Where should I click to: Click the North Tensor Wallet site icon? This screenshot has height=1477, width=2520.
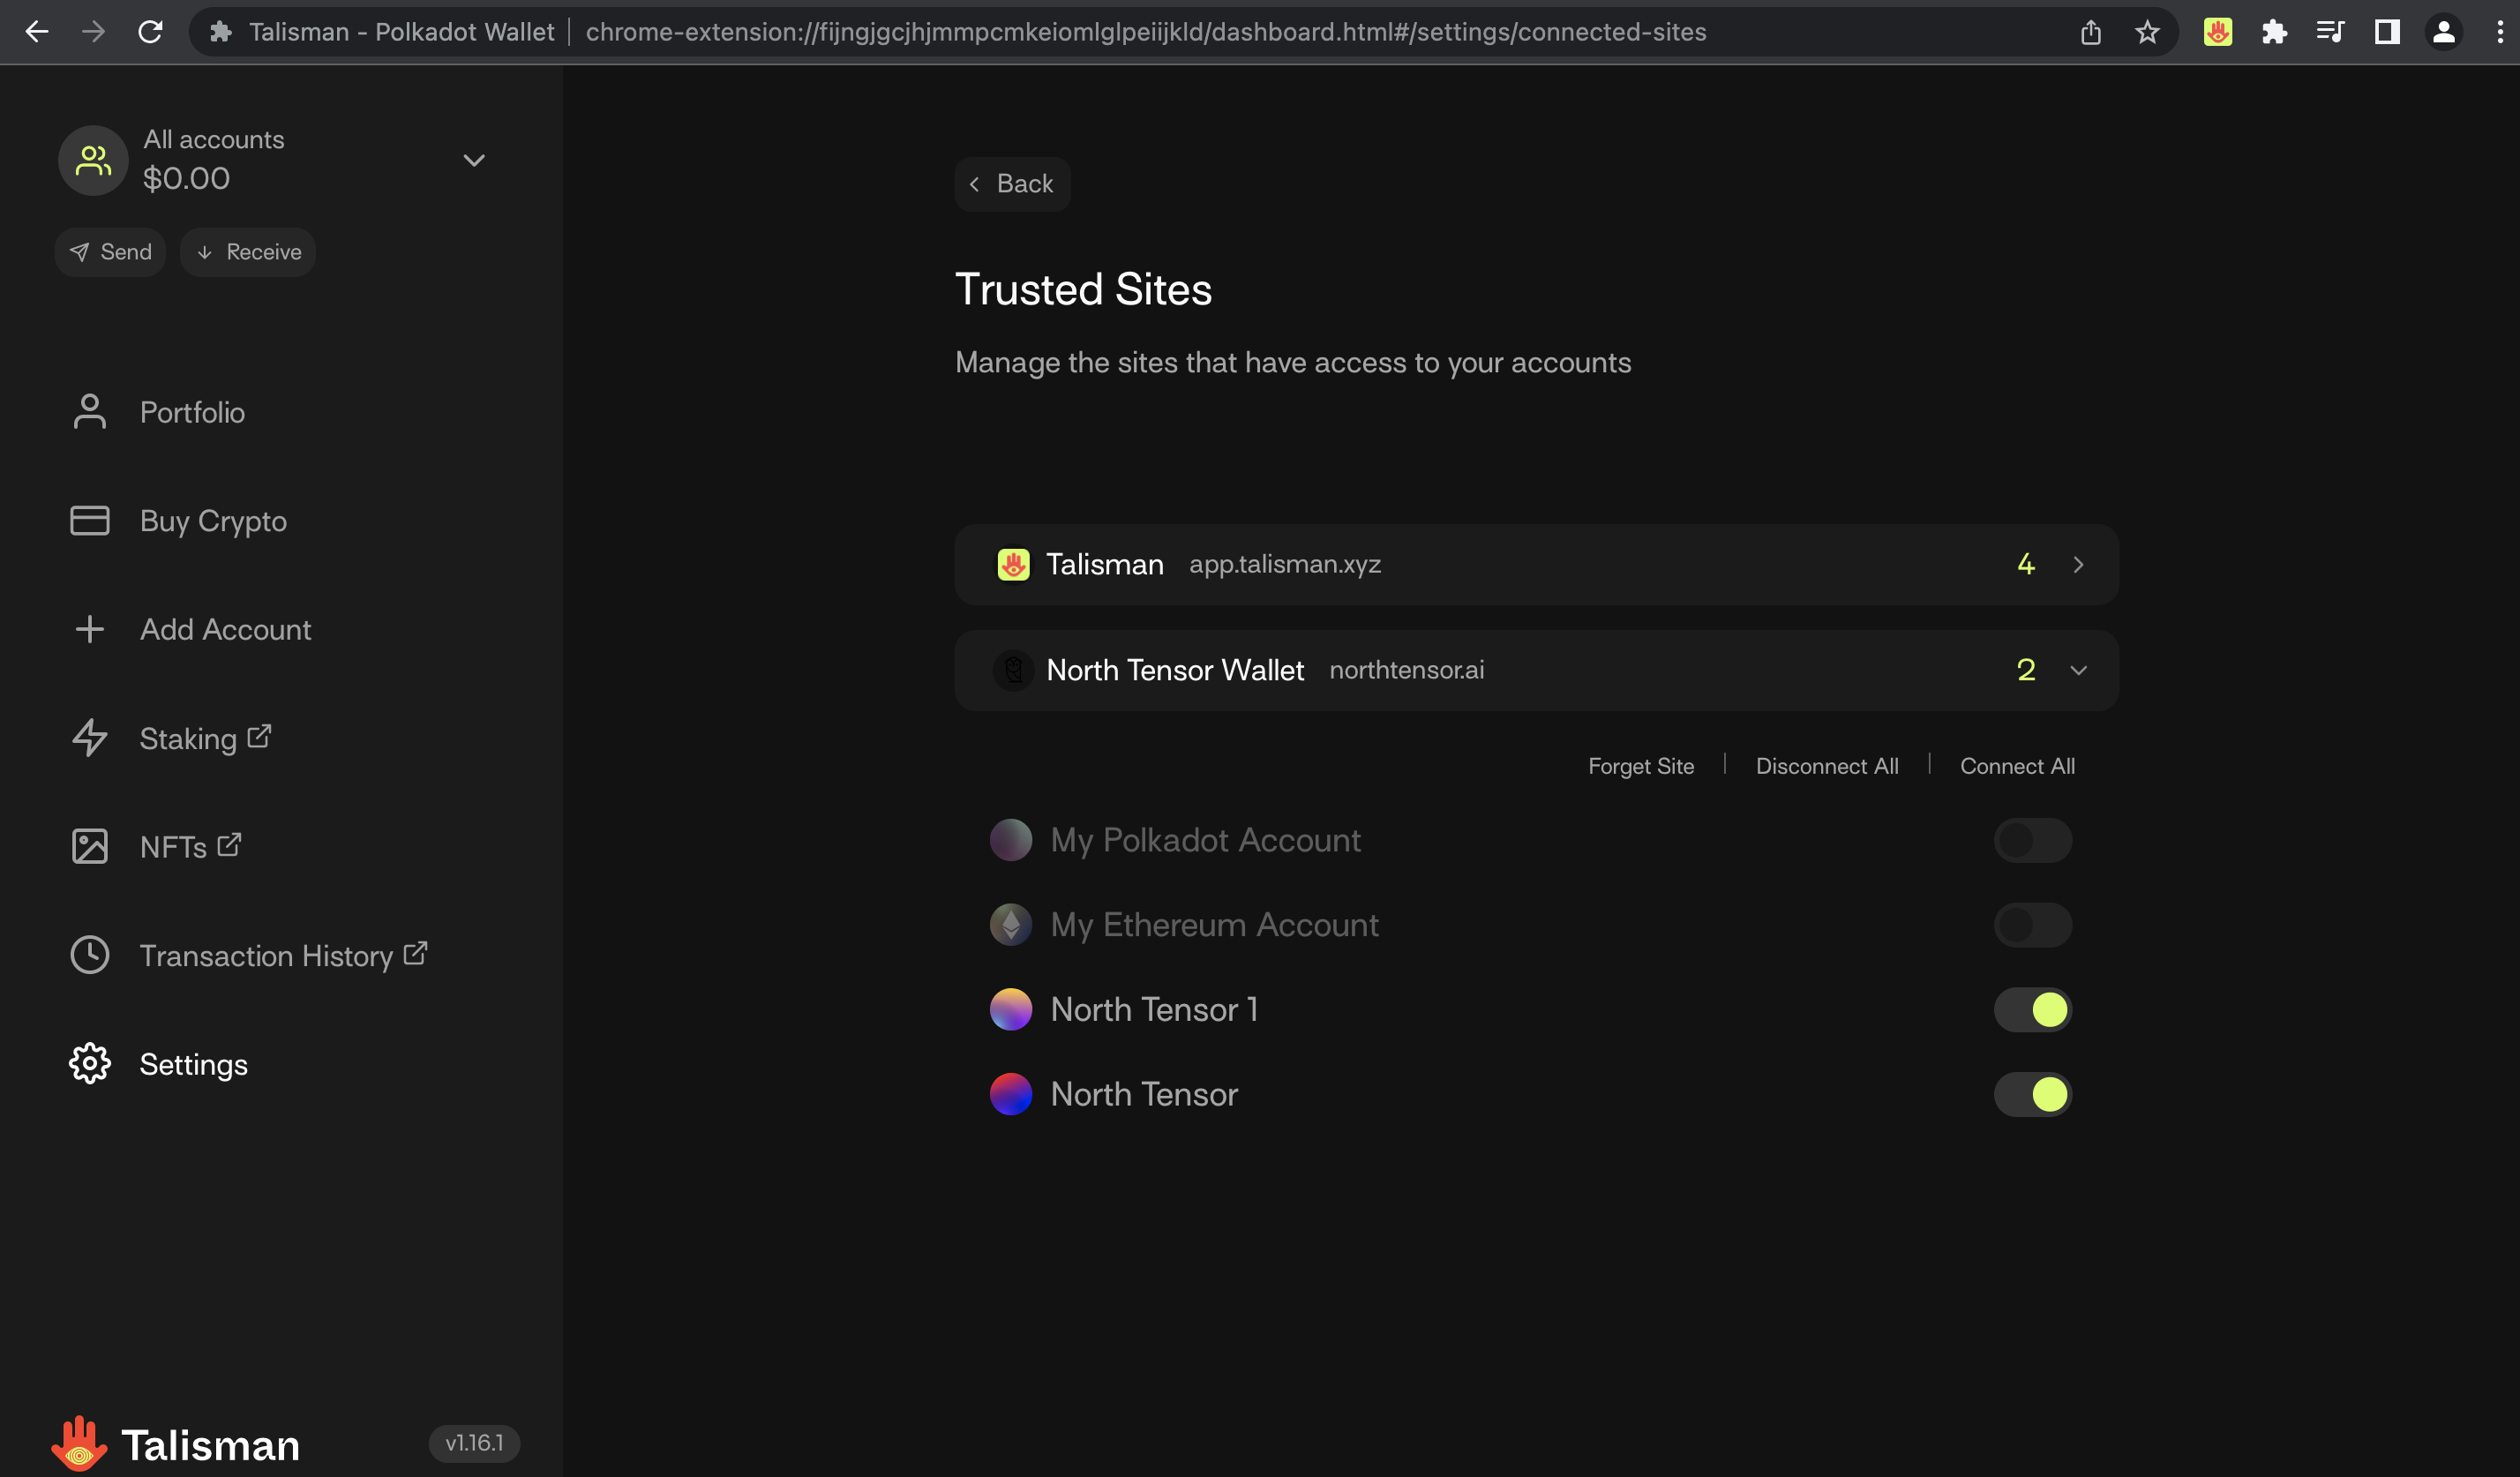[1013, 670]
